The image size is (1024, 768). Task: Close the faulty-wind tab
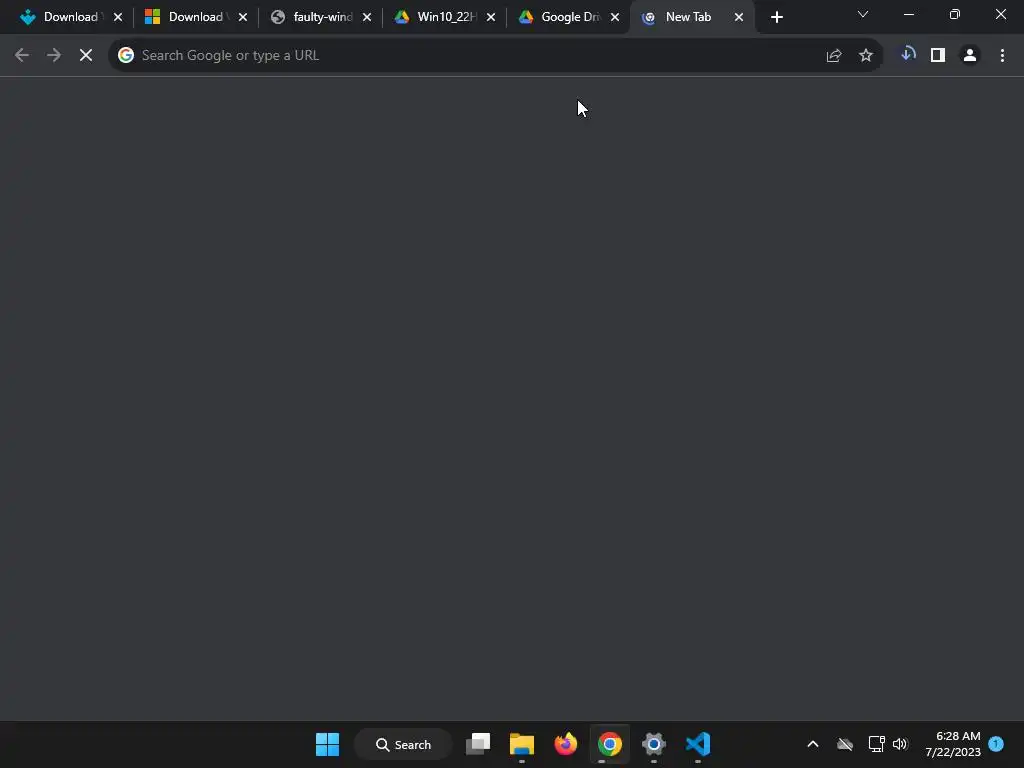tap(367, 18)
